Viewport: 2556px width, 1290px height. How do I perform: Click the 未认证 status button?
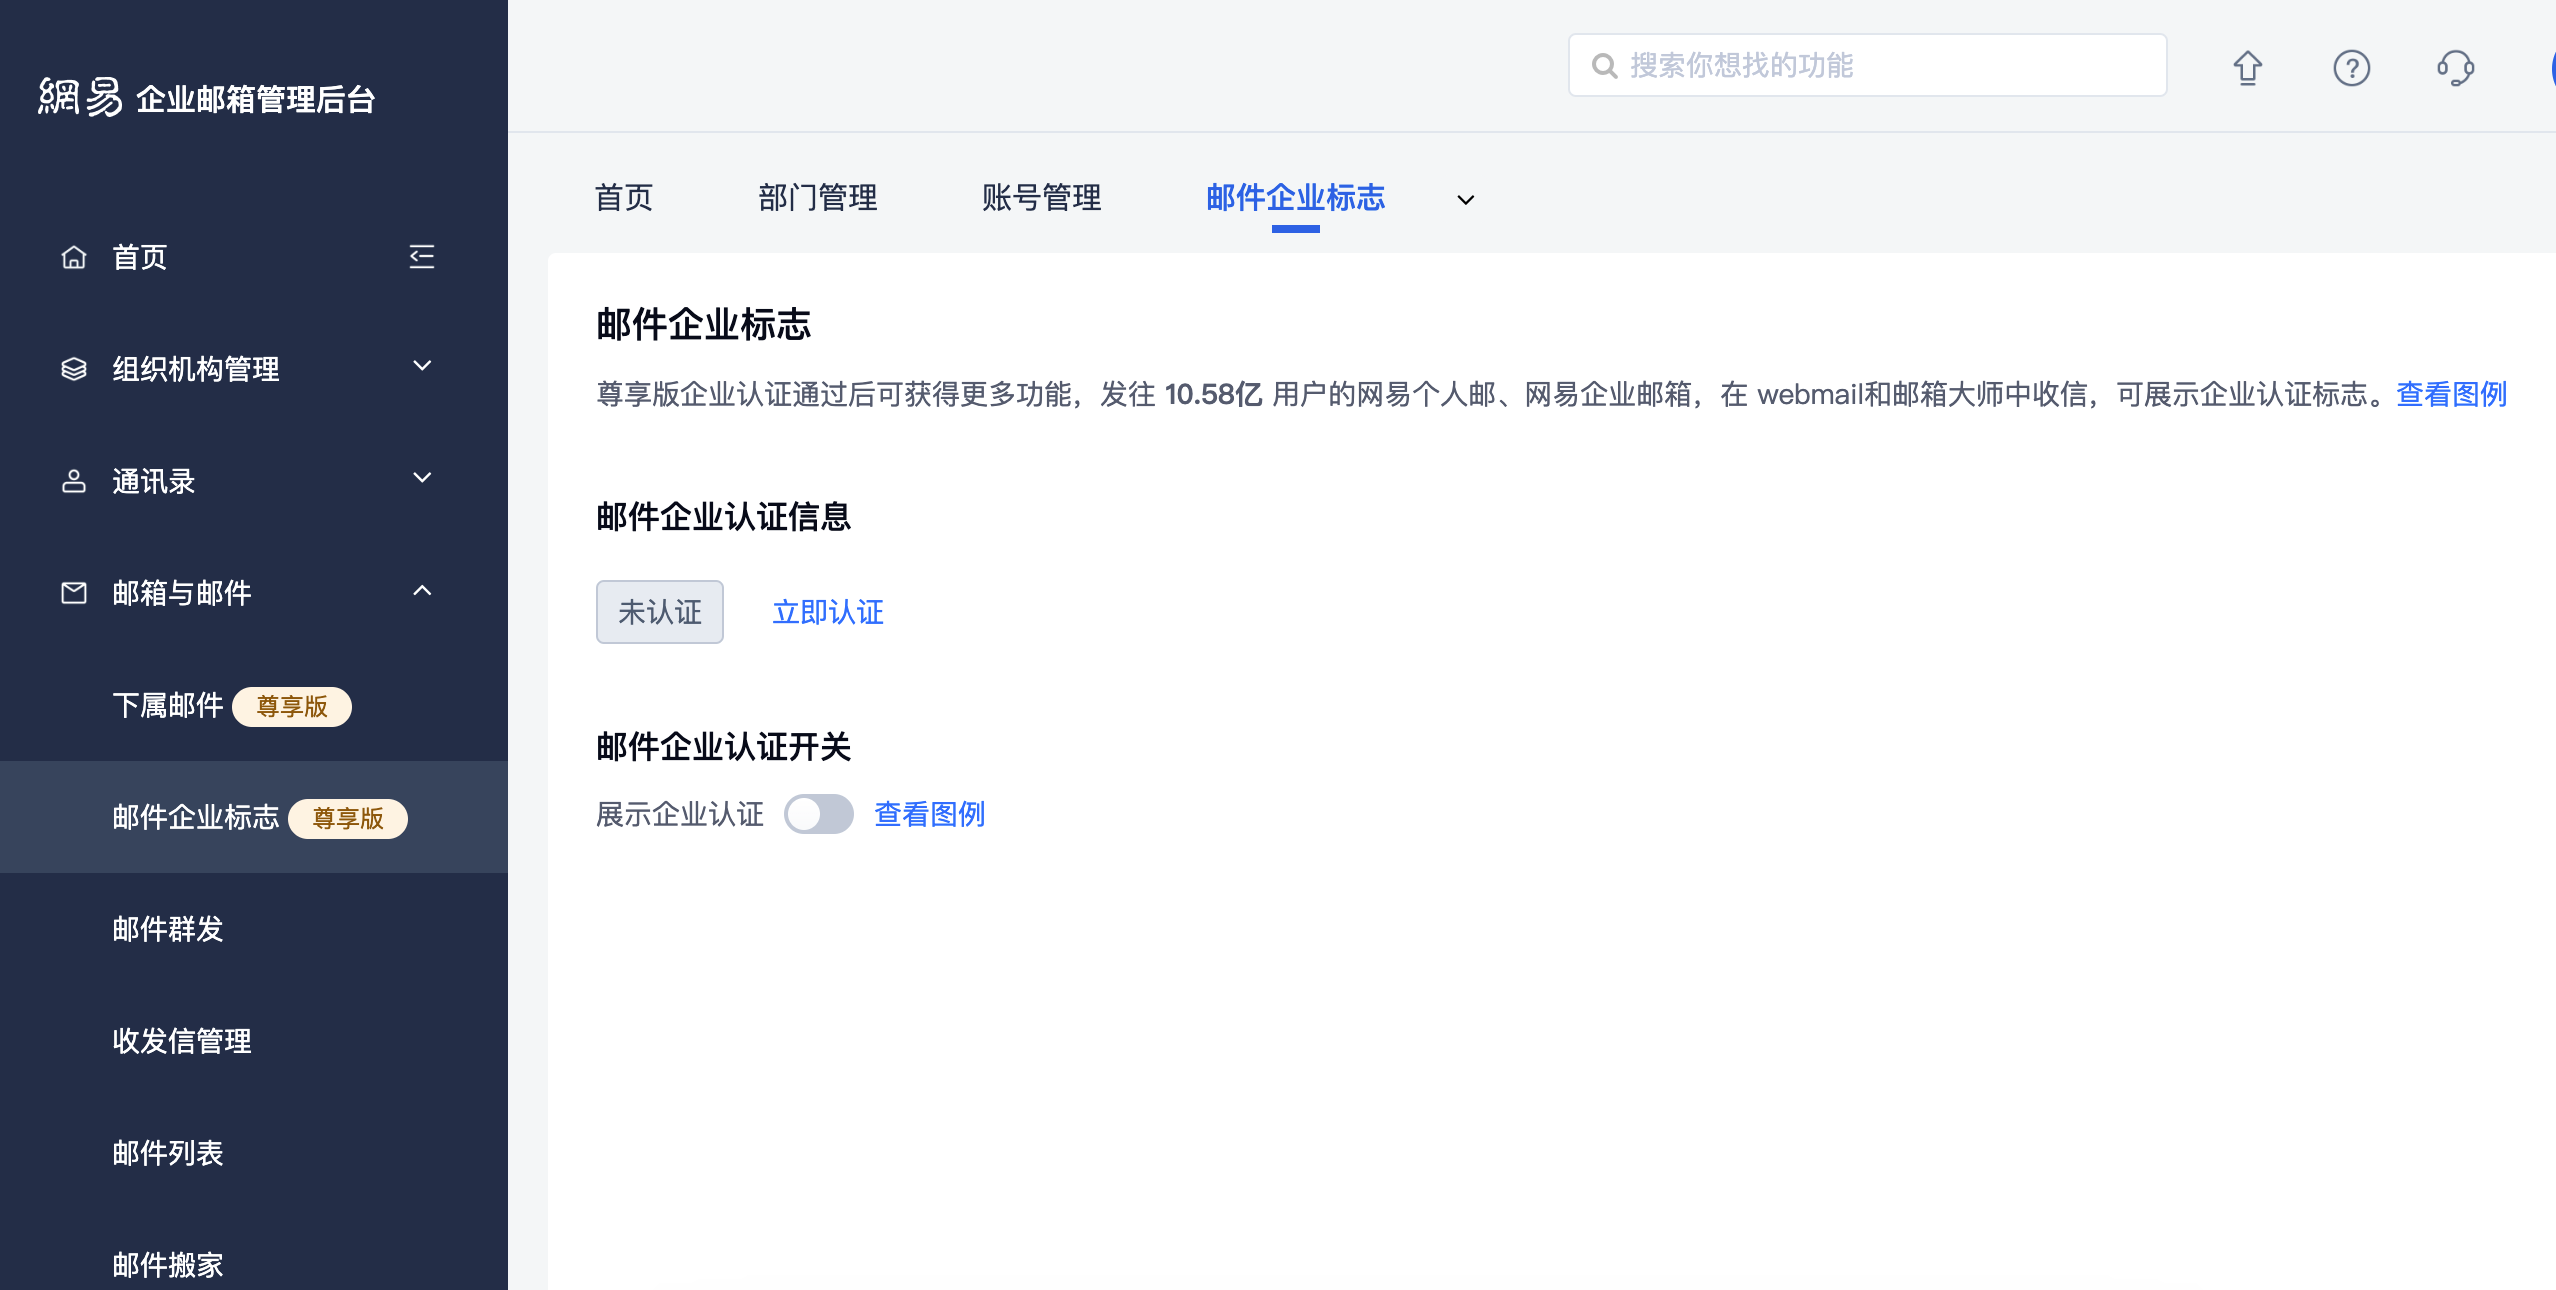[x=660, y=612]
